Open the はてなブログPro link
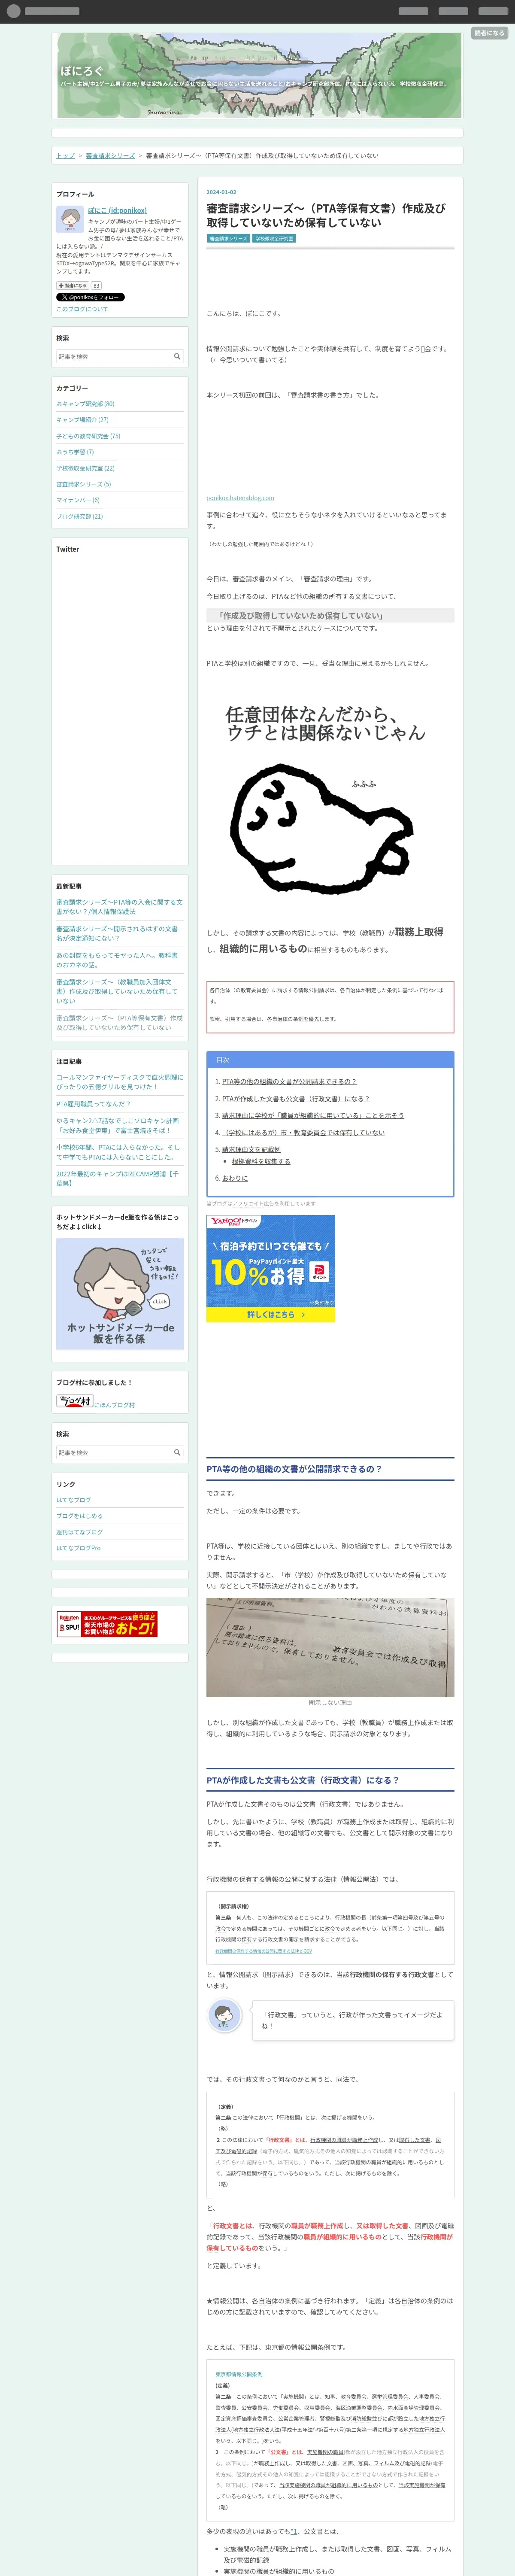Screen dimensions: 515x2576 (x=78, y=1548)
